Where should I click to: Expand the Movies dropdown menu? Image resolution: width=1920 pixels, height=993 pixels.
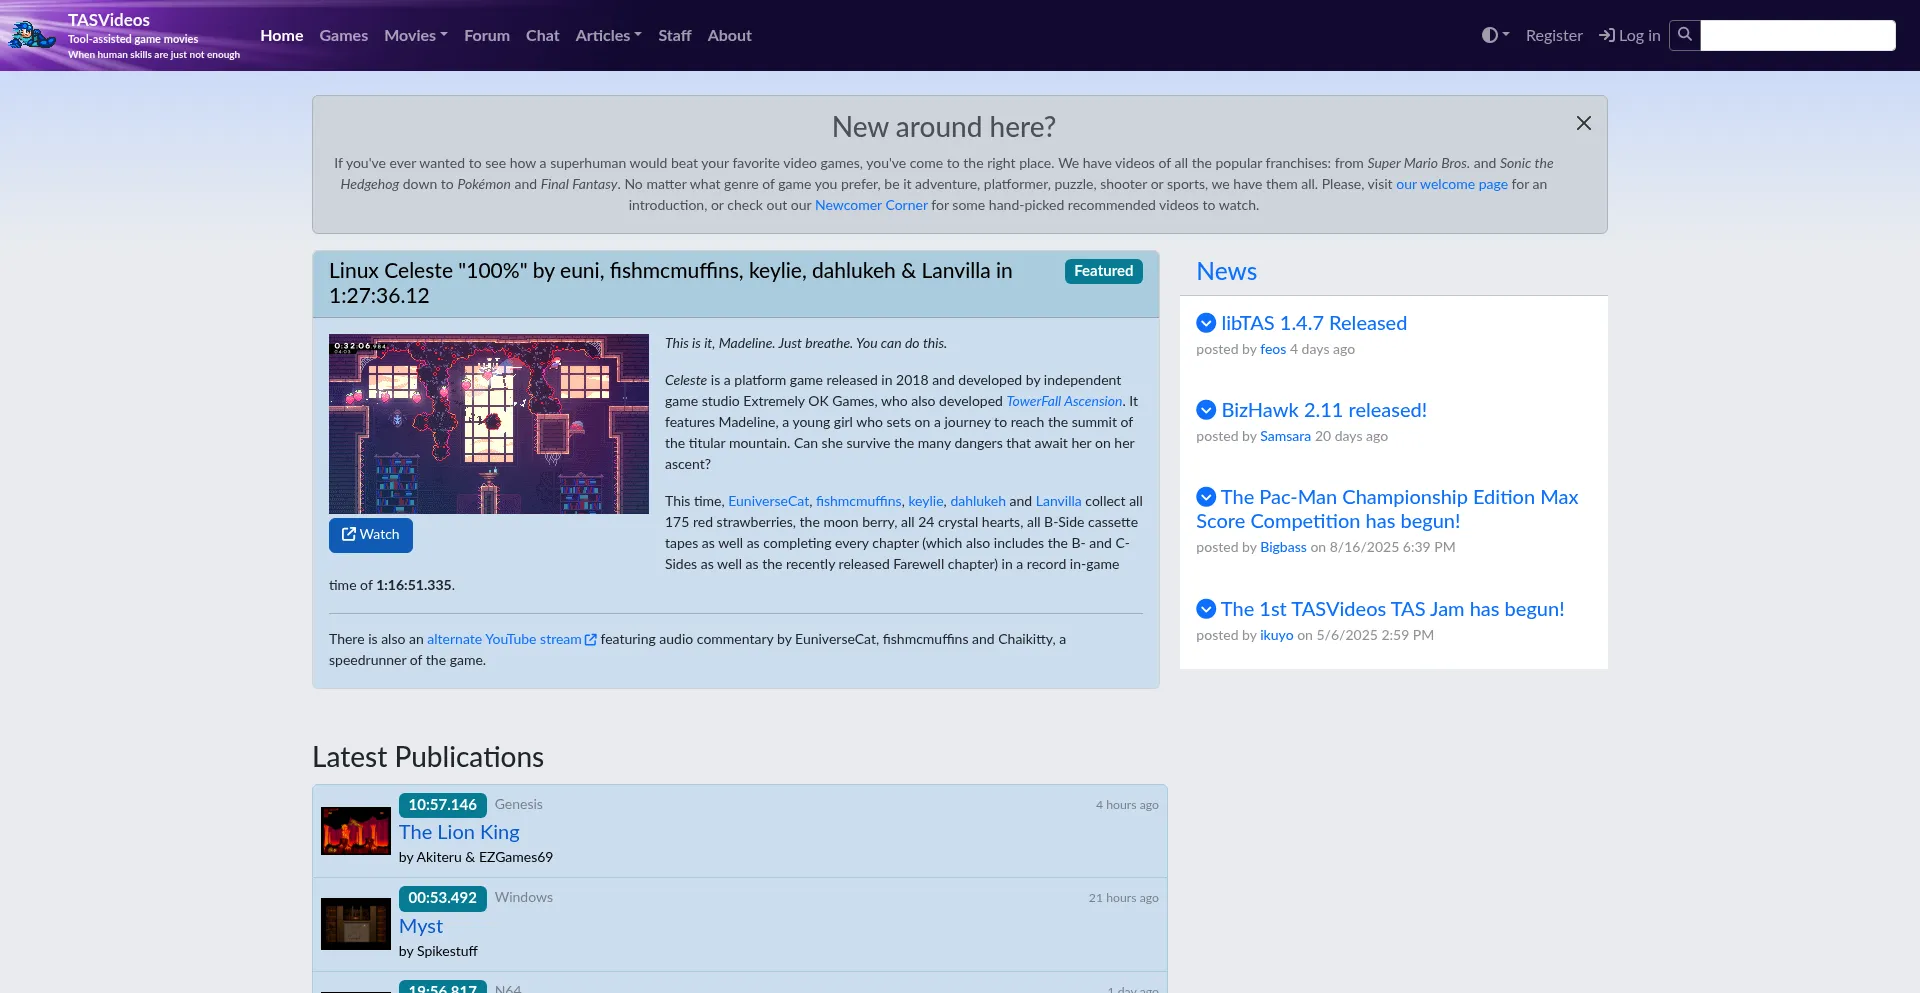coord(415,35)
